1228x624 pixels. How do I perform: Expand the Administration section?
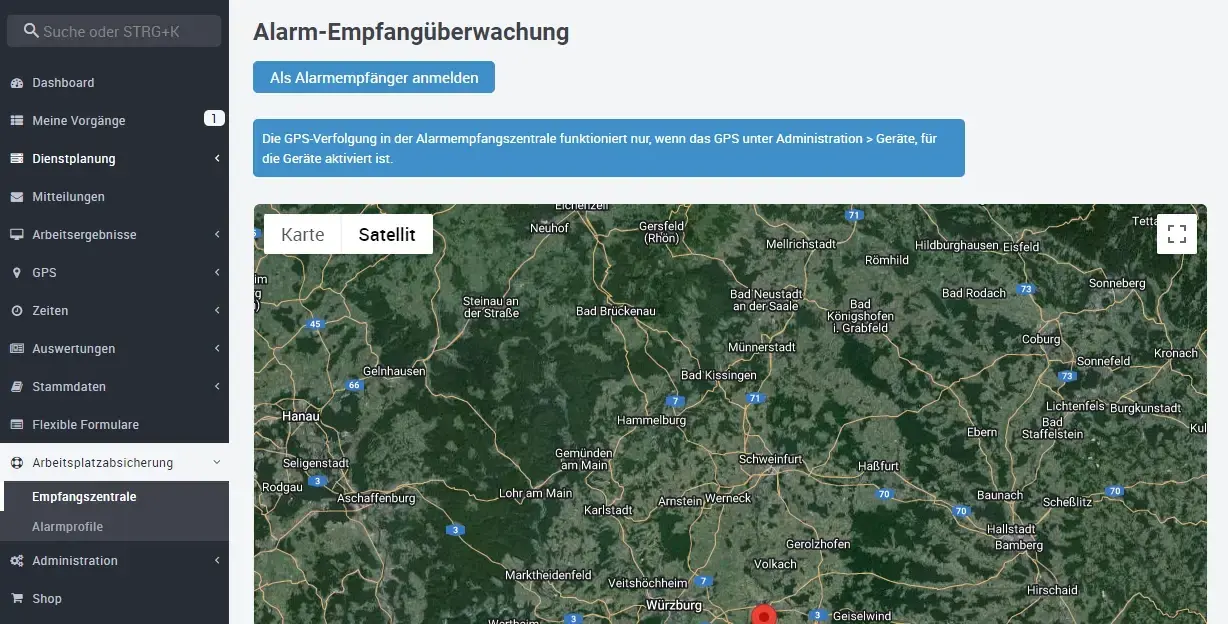click(x=217, y=560)
